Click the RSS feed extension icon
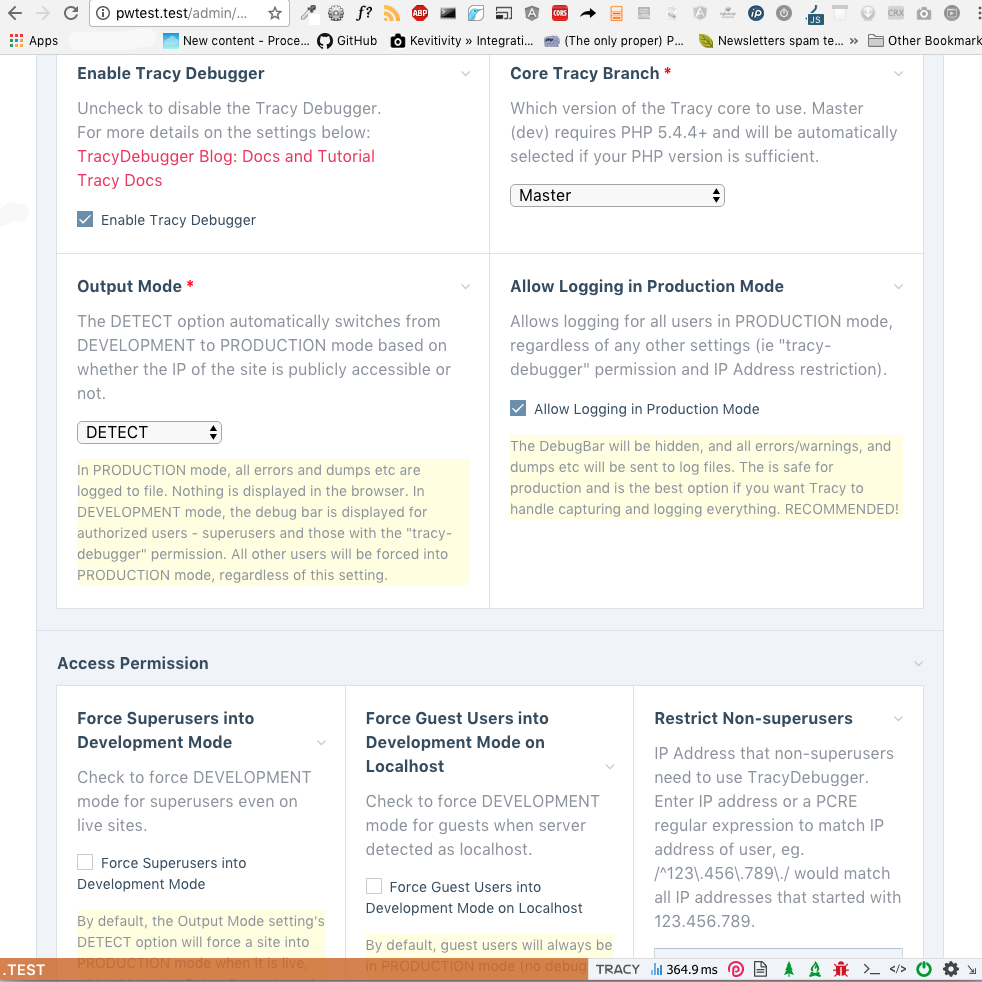The width and height of the screenshot is (982, 982). pyautogui.click(x=391, y=13)
